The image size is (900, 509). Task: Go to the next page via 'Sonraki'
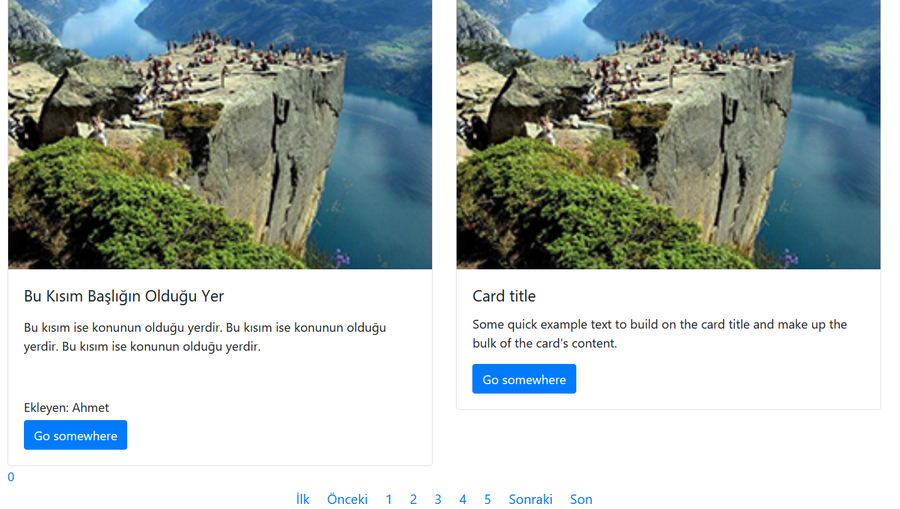[x=530, y=499]
